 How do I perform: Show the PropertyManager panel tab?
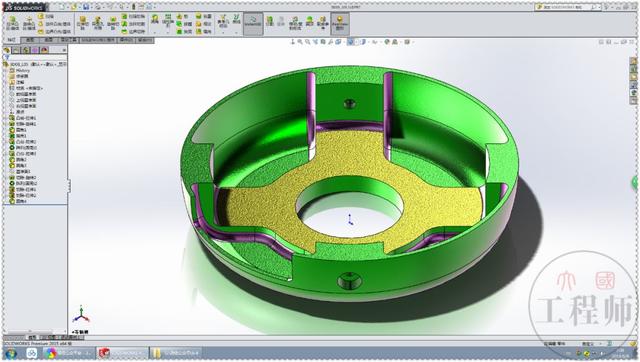(x=16, y=50)
